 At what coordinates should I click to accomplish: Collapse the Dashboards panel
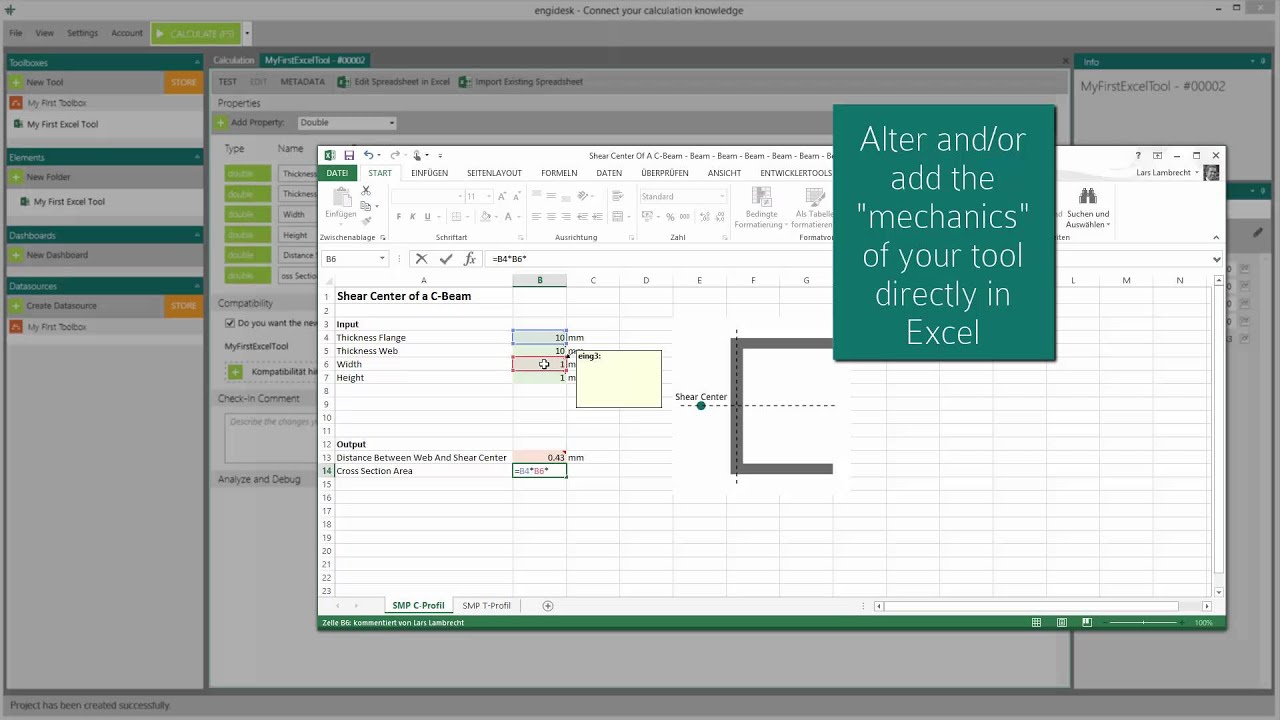(198, 235)
